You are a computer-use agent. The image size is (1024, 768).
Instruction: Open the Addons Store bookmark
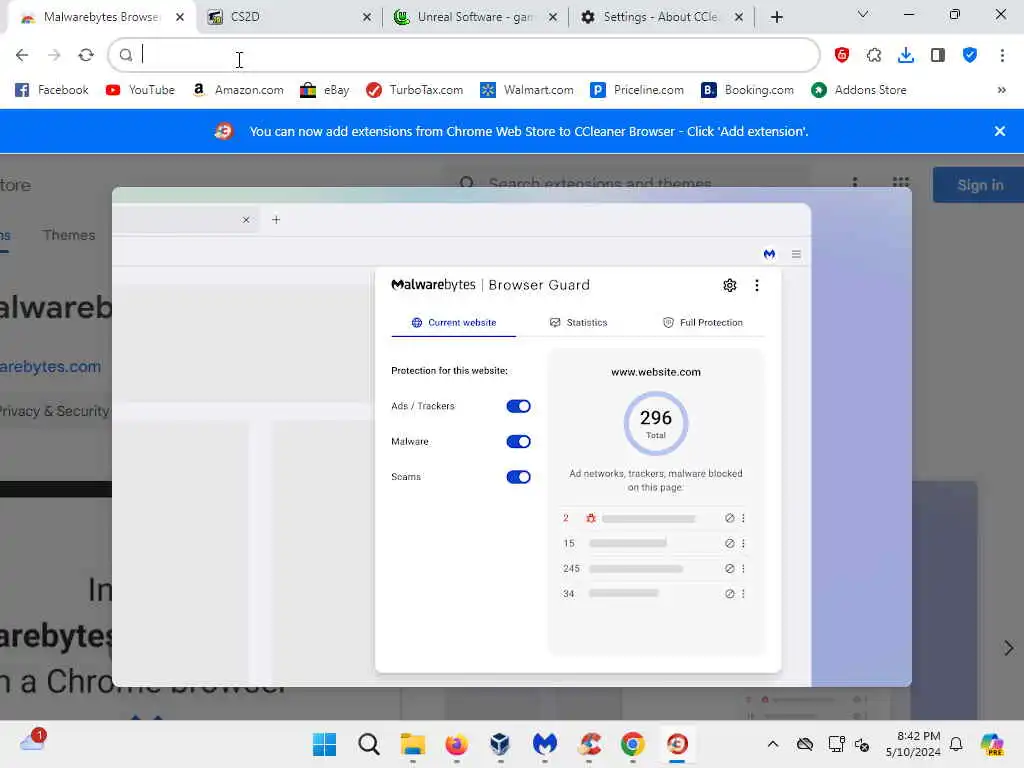858,90
